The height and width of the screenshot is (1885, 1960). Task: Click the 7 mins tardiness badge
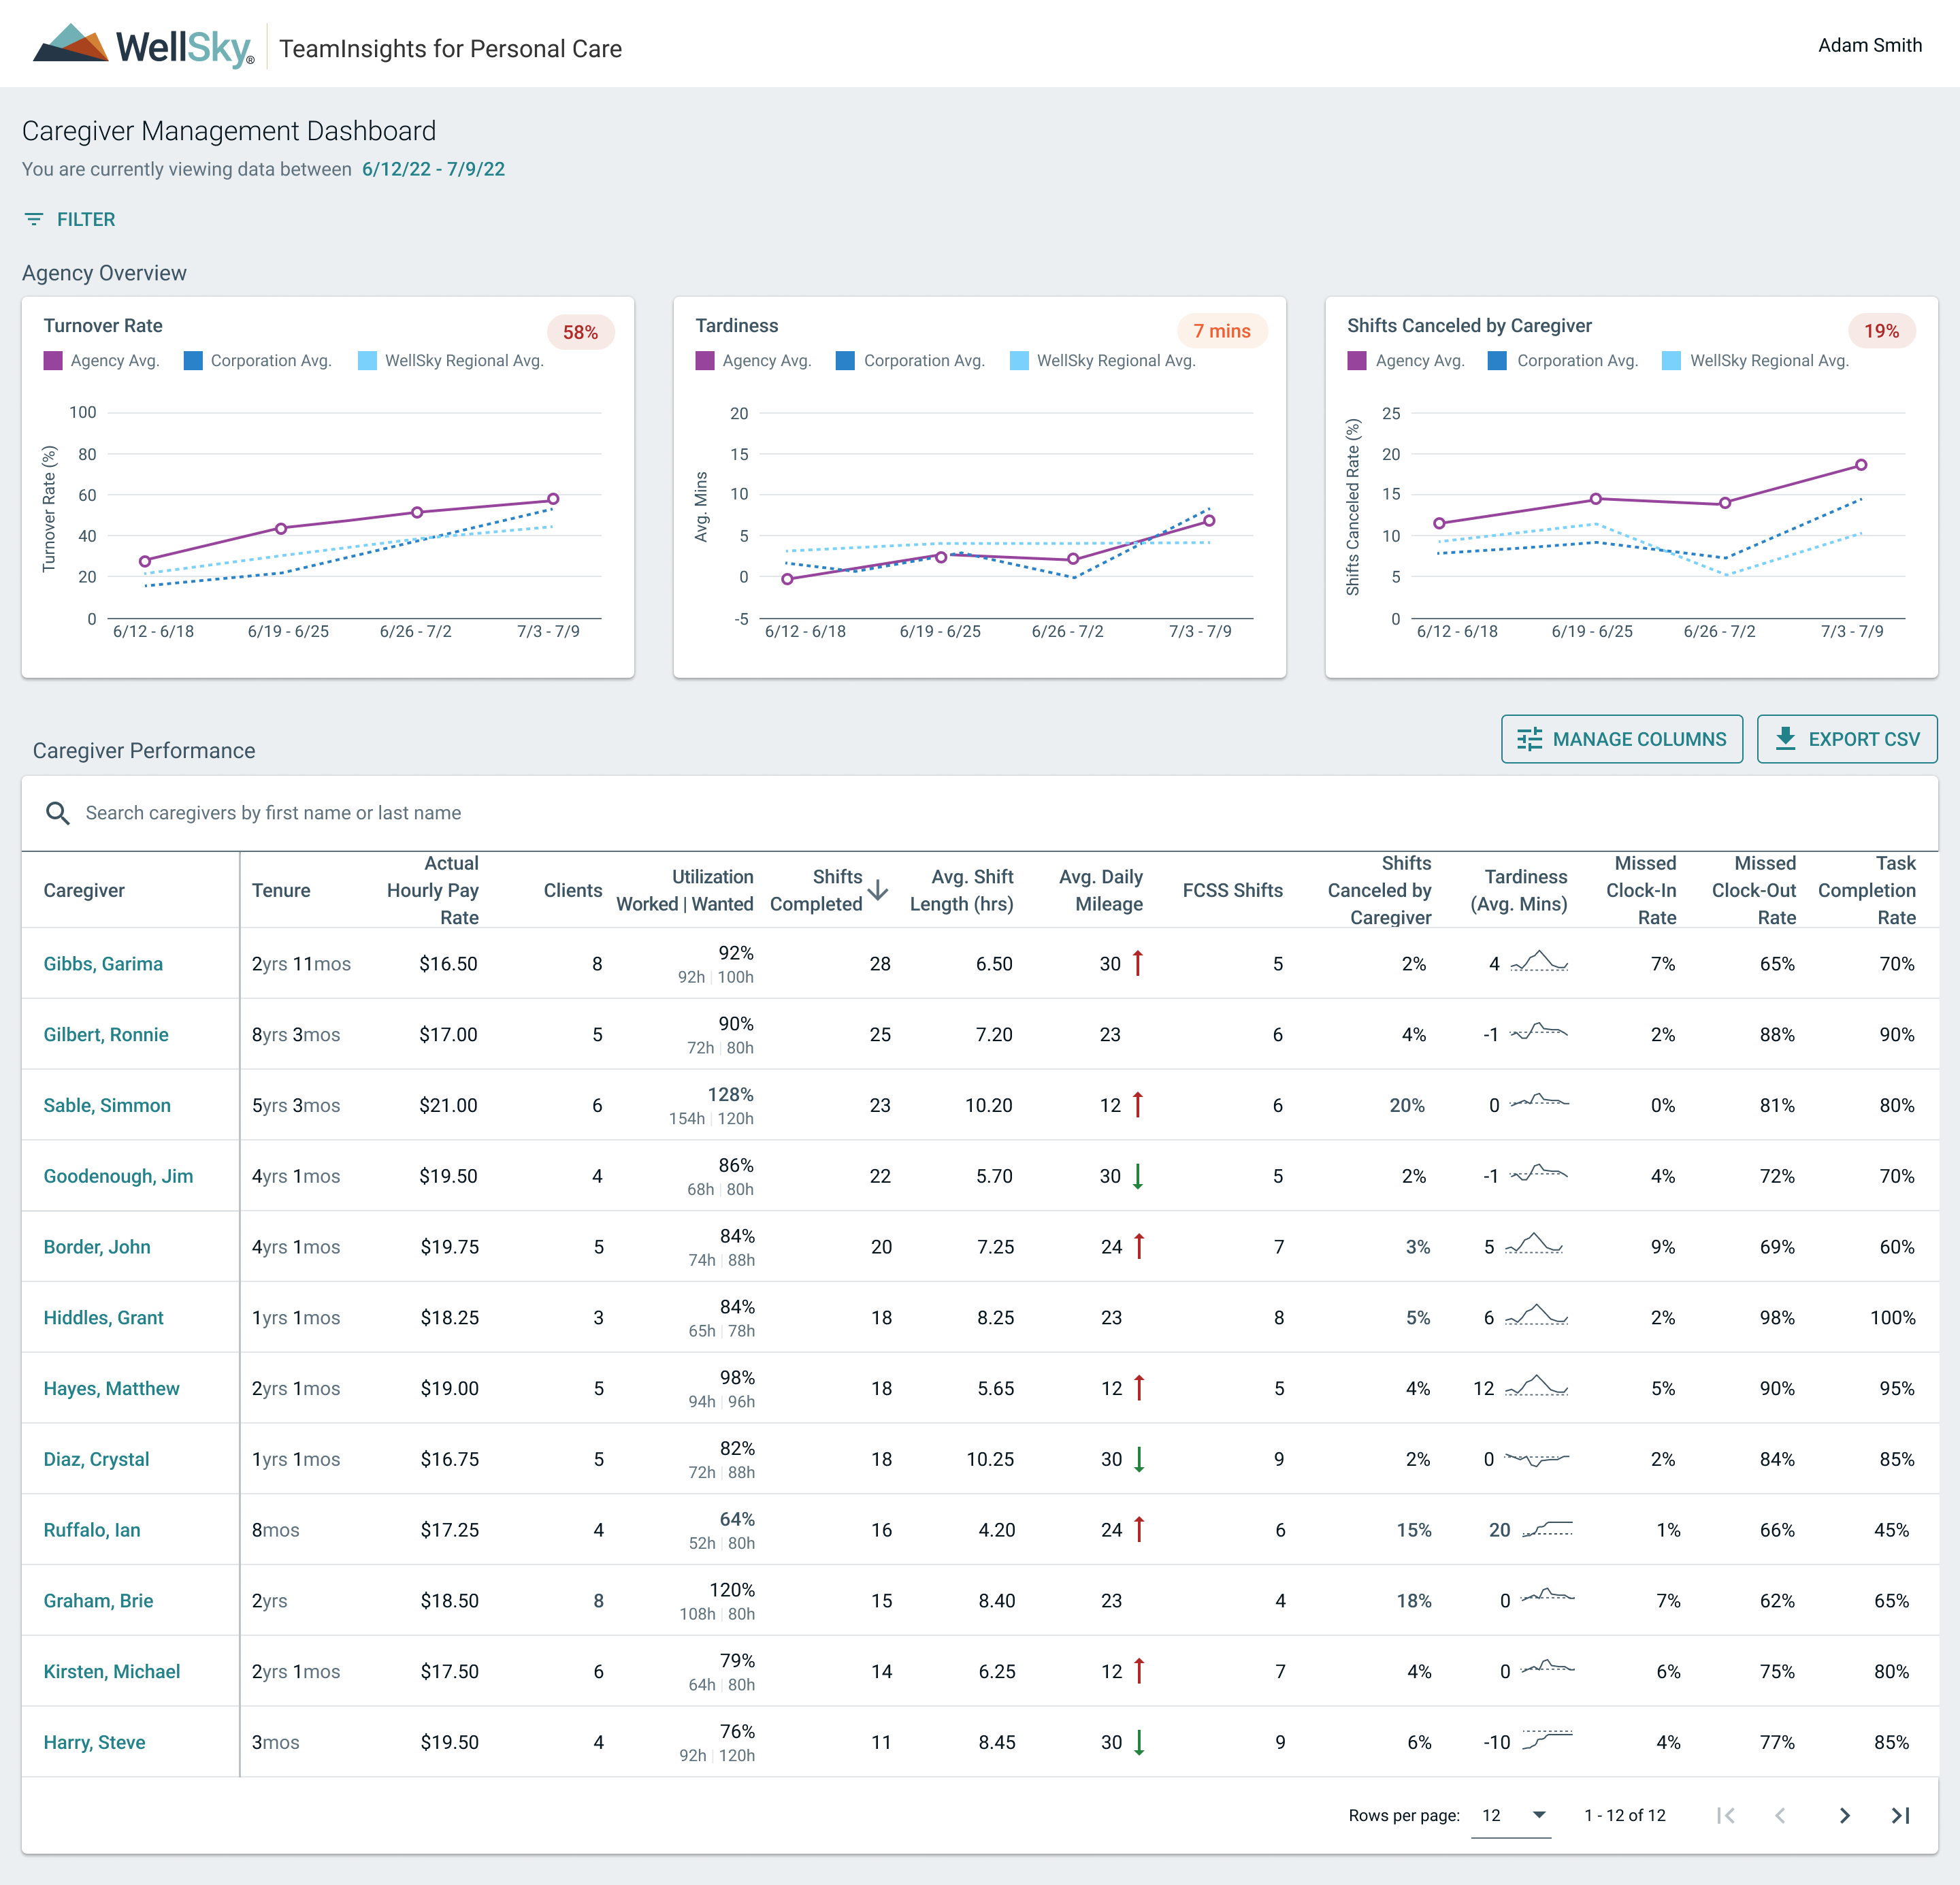1222,331
